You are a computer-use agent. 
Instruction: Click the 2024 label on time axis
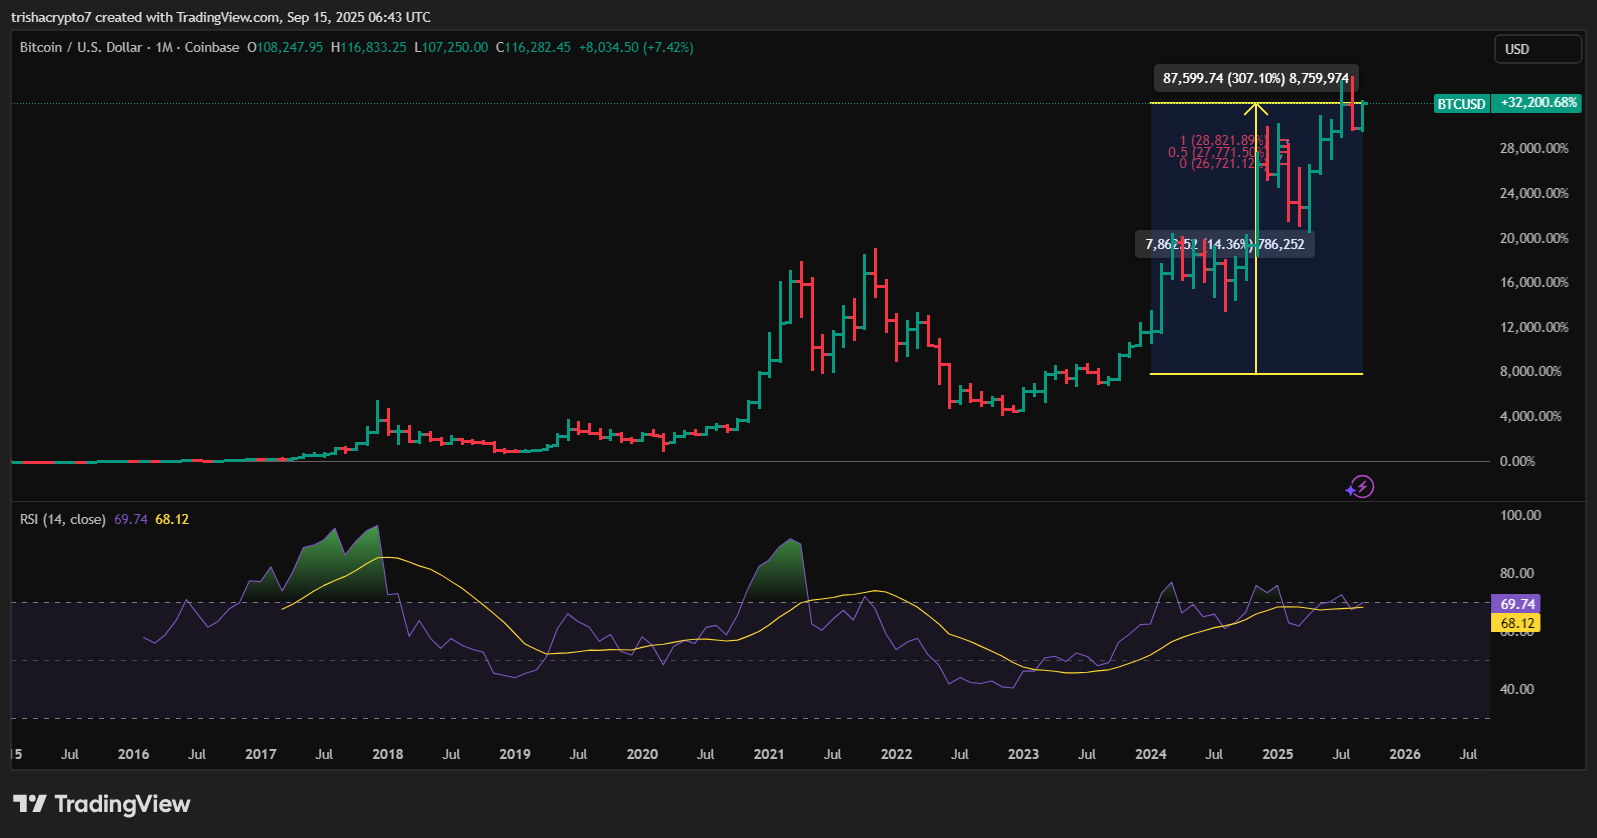pyautogui.click(x=1150, y=754)
